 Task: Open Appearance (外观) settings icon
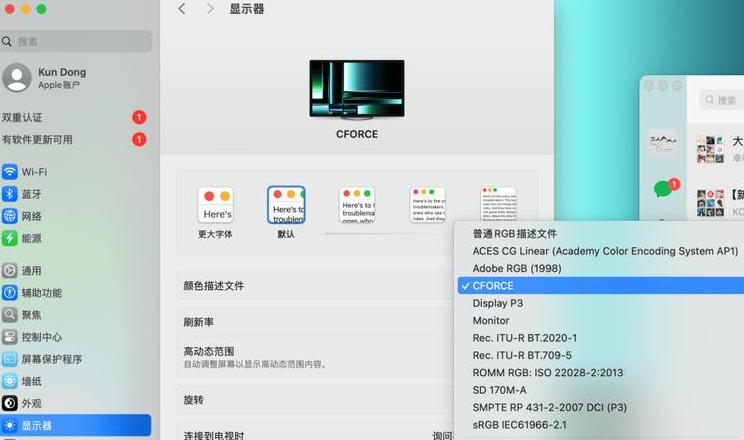pyautogui.click(x=10, y=403)
